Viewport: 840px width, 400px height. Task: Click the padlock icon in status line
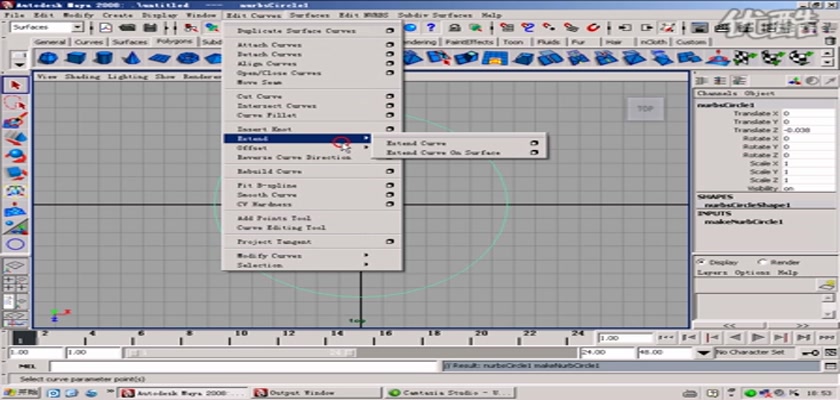pos(455,27)
